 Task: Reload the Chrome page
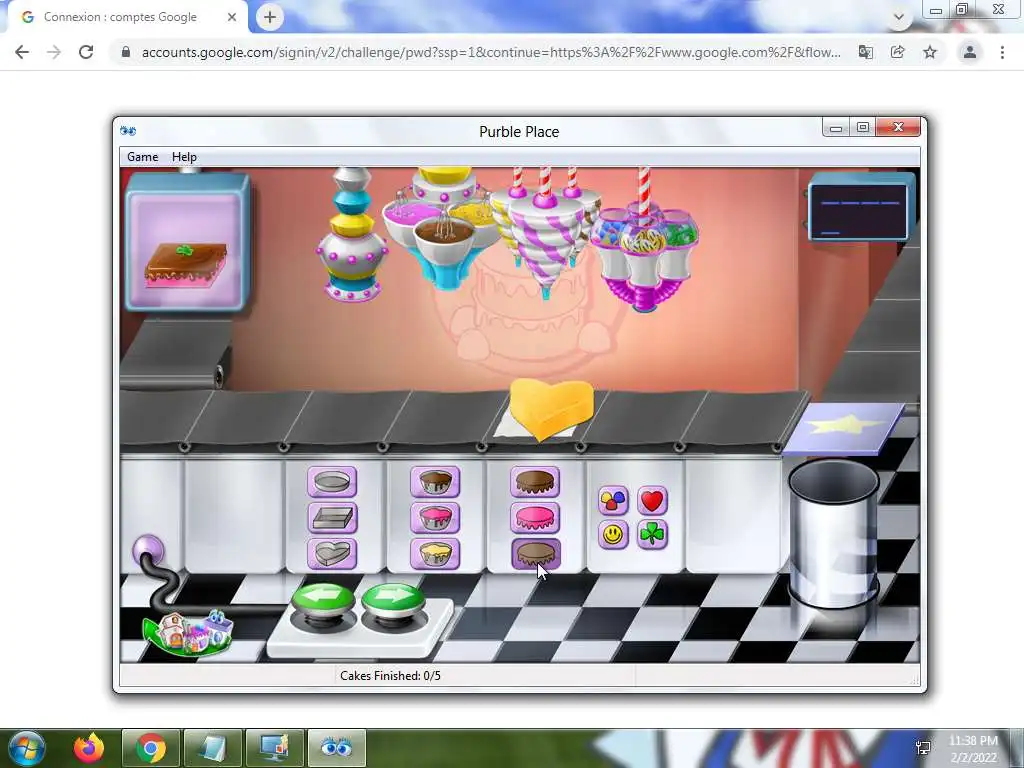pos(86,52)
